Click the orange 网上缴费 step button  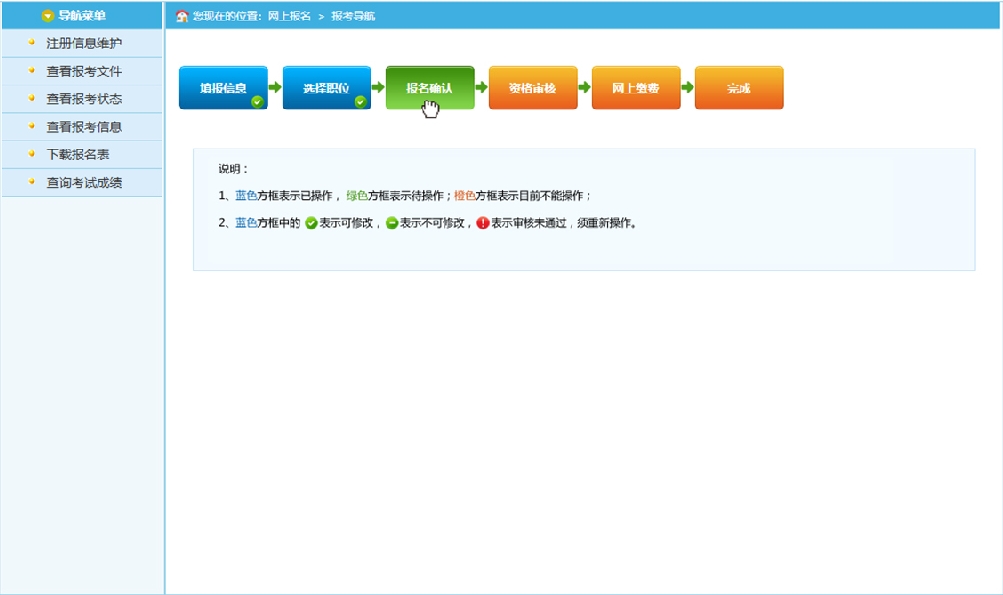click(635, 87)
